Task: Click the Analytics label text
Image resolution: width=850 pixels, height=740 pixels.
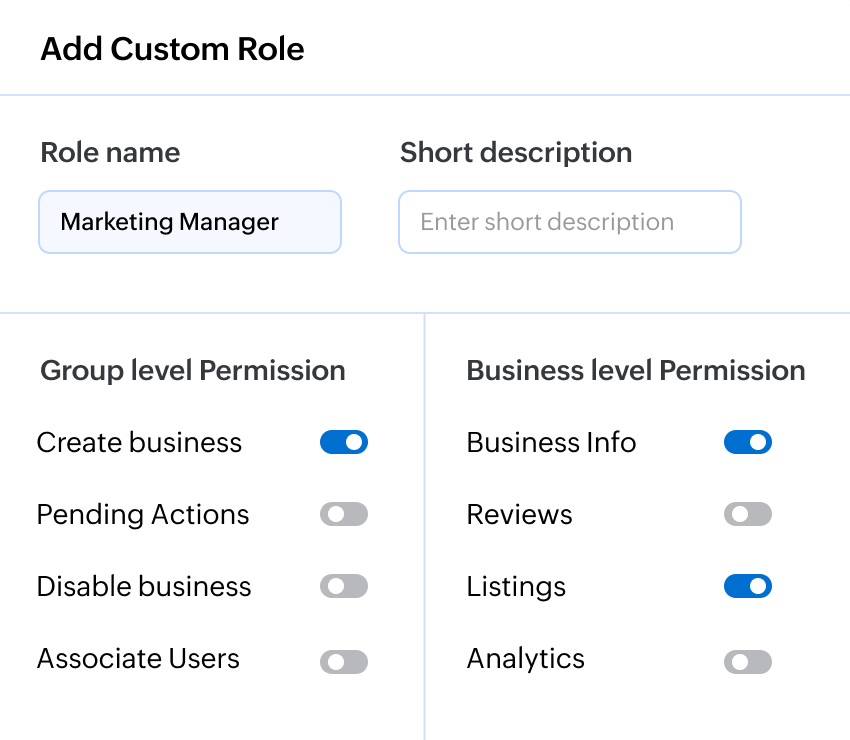Action: click(525, 659)
